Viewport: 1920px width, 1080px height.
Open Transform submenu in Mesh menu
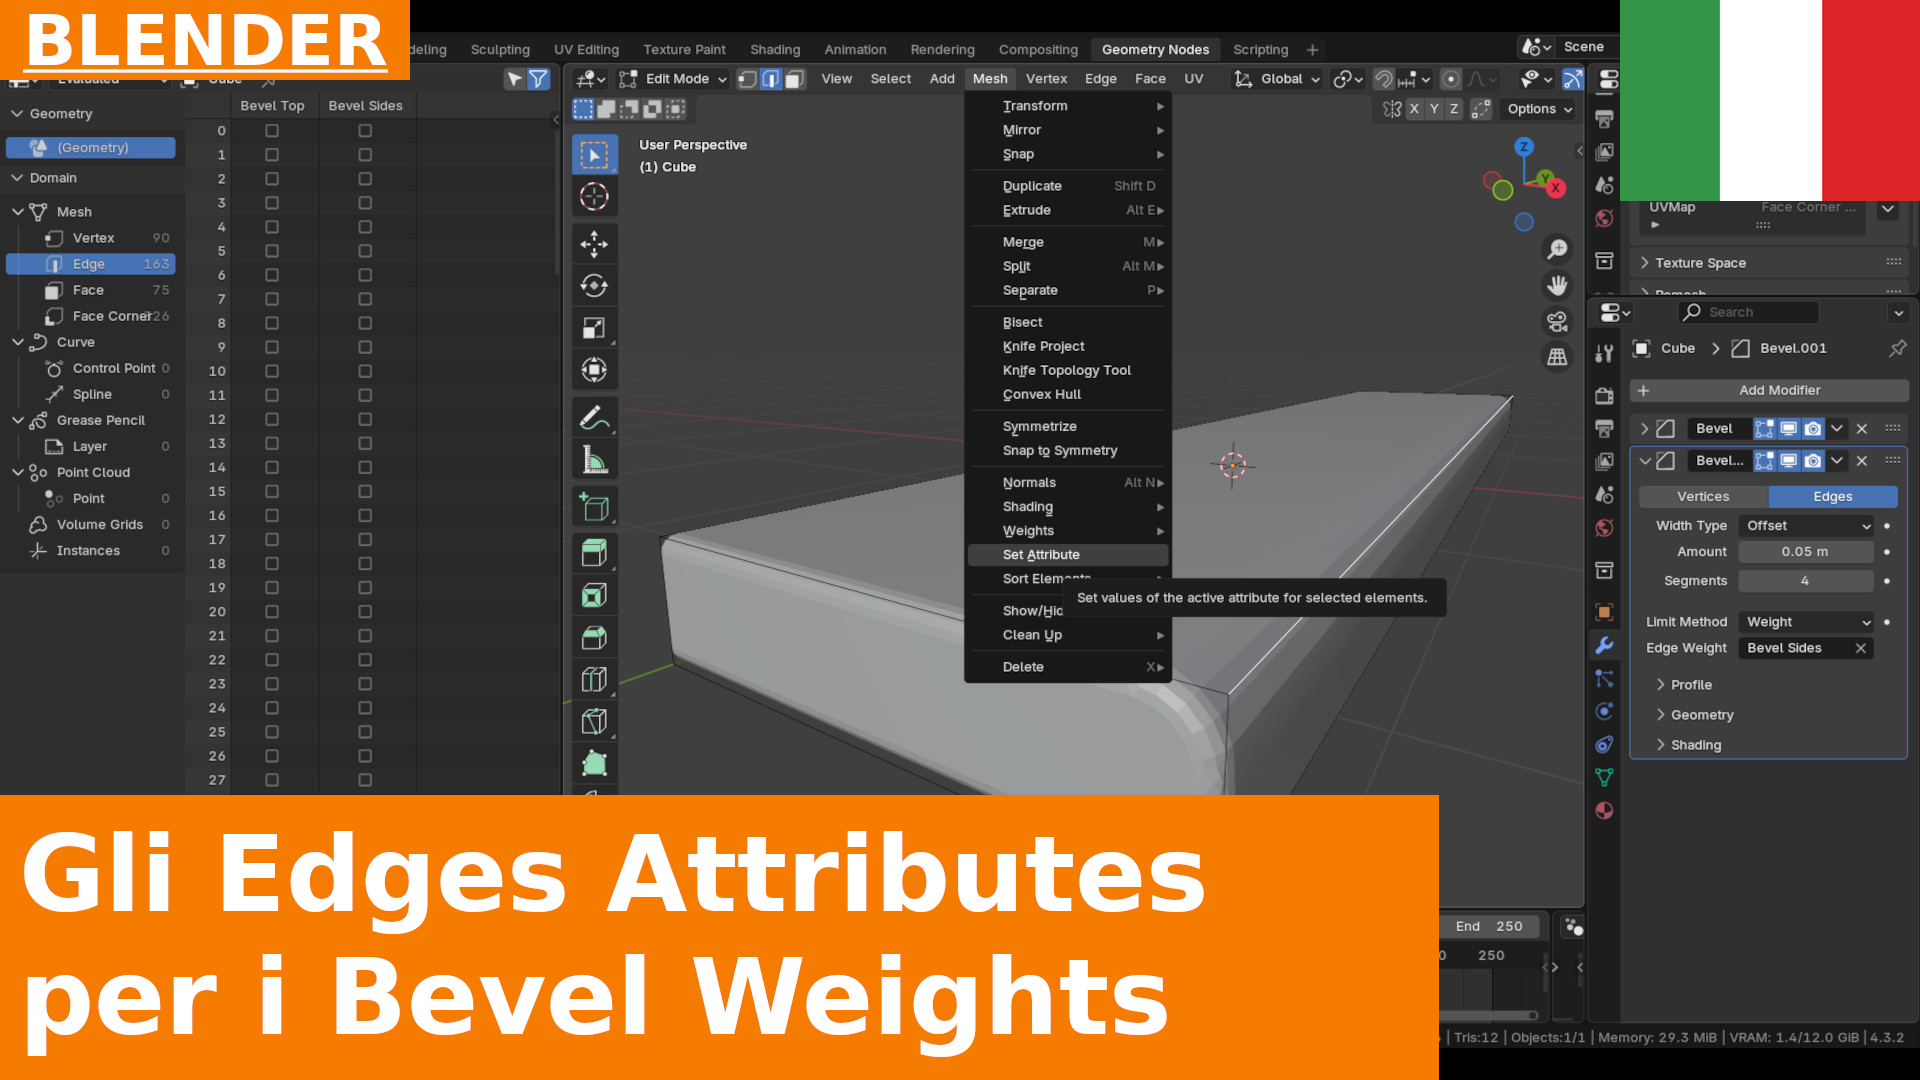(x=1068, y=106)
